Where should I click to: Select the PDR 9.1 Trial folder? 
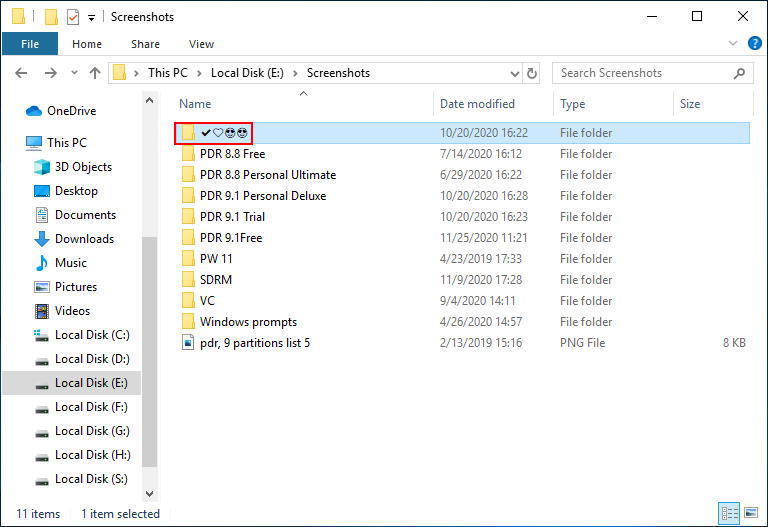[x=232, y=217]
